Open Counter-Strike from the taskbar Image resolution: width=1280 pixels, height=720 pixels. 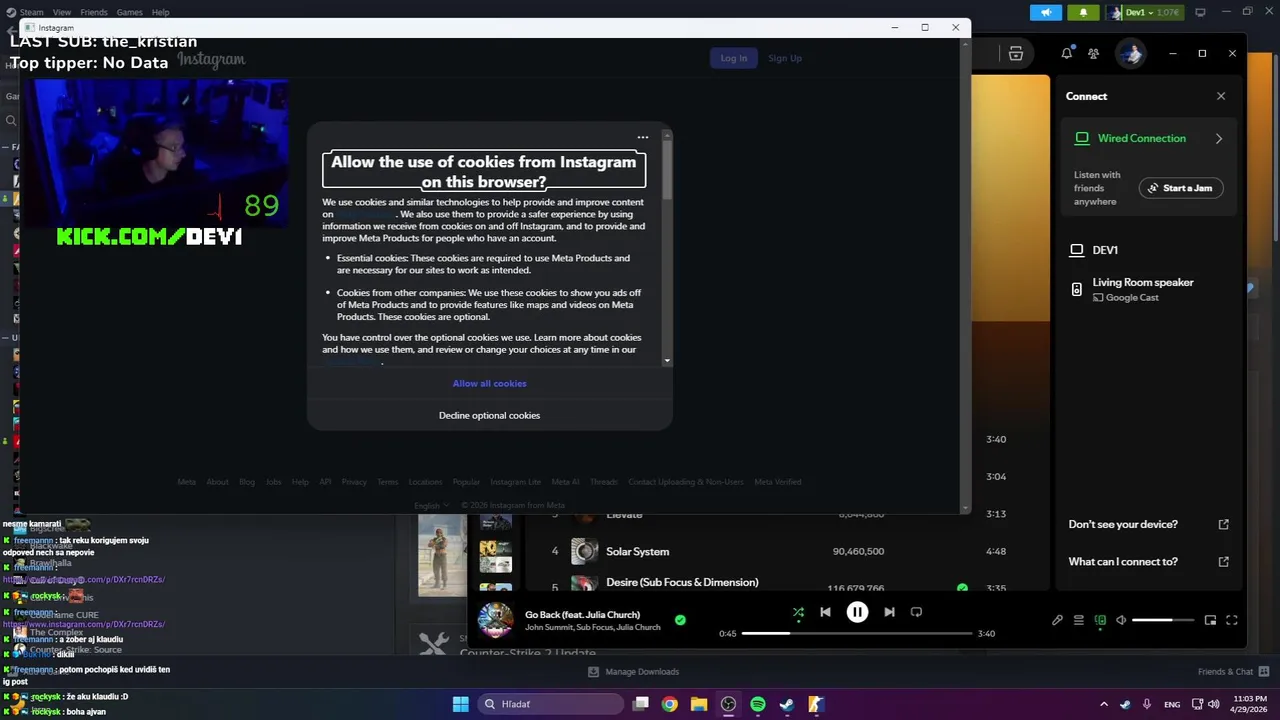pos(816,704)
